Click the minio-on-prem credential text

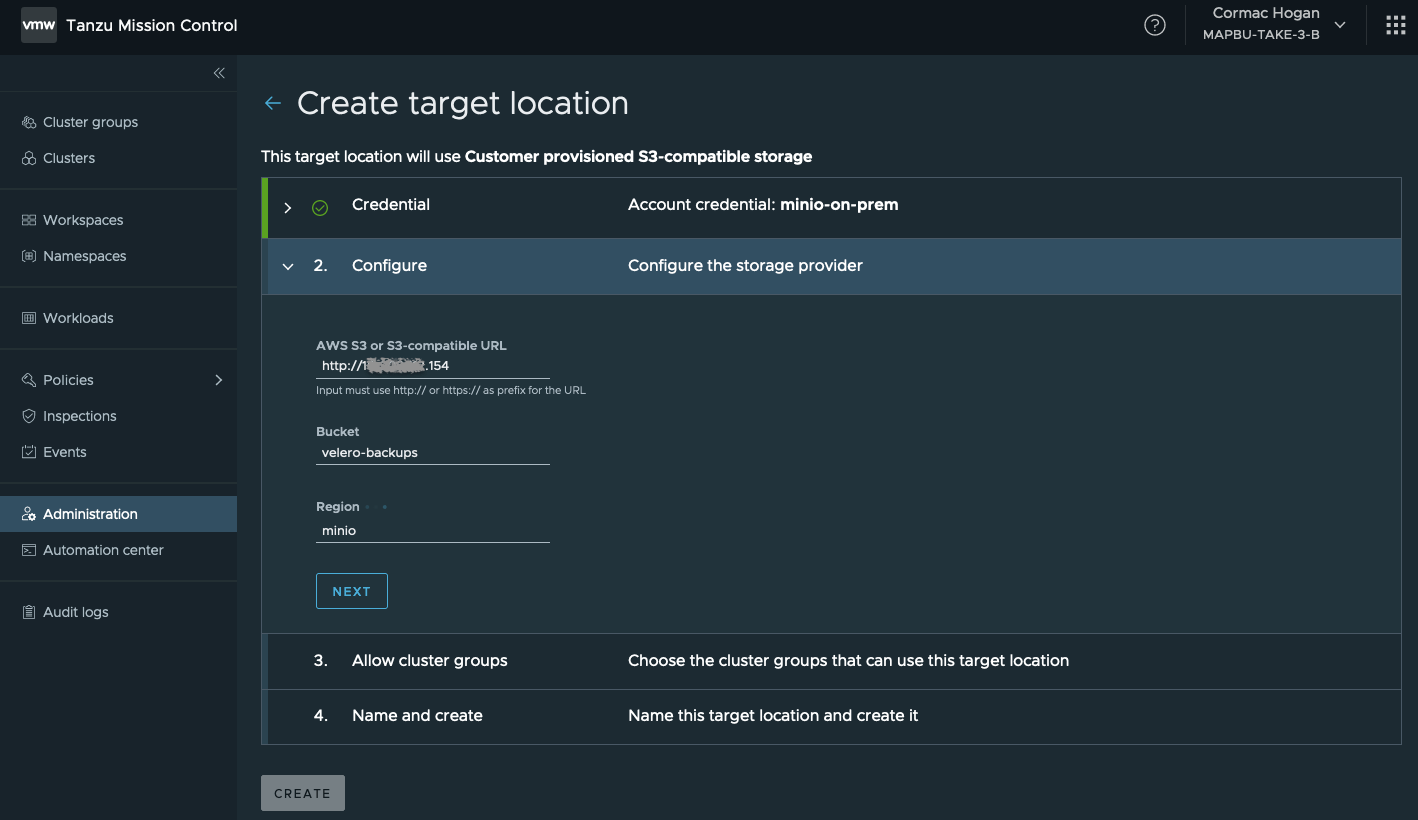point(839,205)
